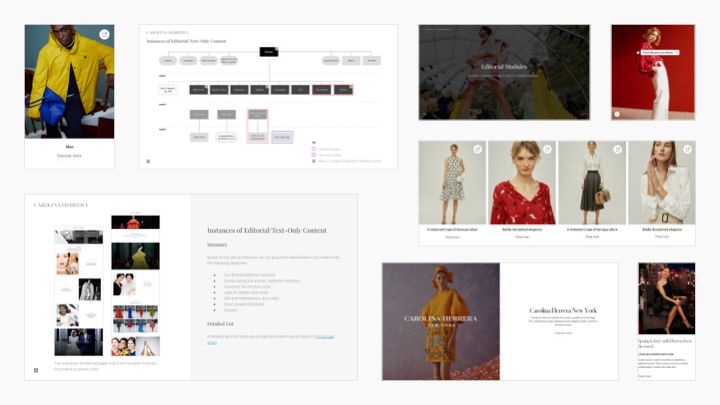Select the white shirt product photo
720x405 pixels.
coord(662,183)
